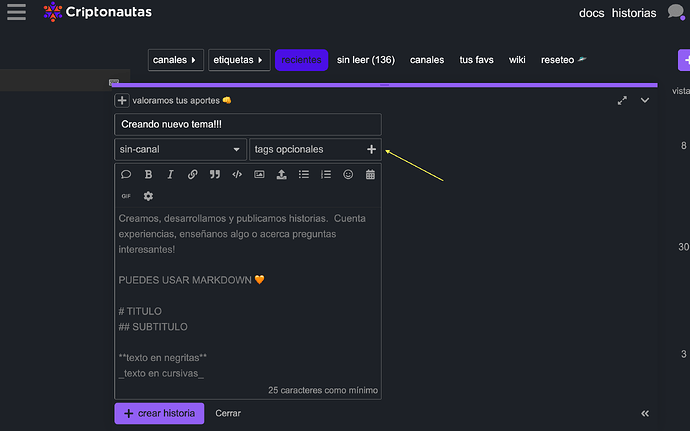Insert a date with the calendar icon
The height and width of the screenshot is (431, 690).
(x=370, y=174)
